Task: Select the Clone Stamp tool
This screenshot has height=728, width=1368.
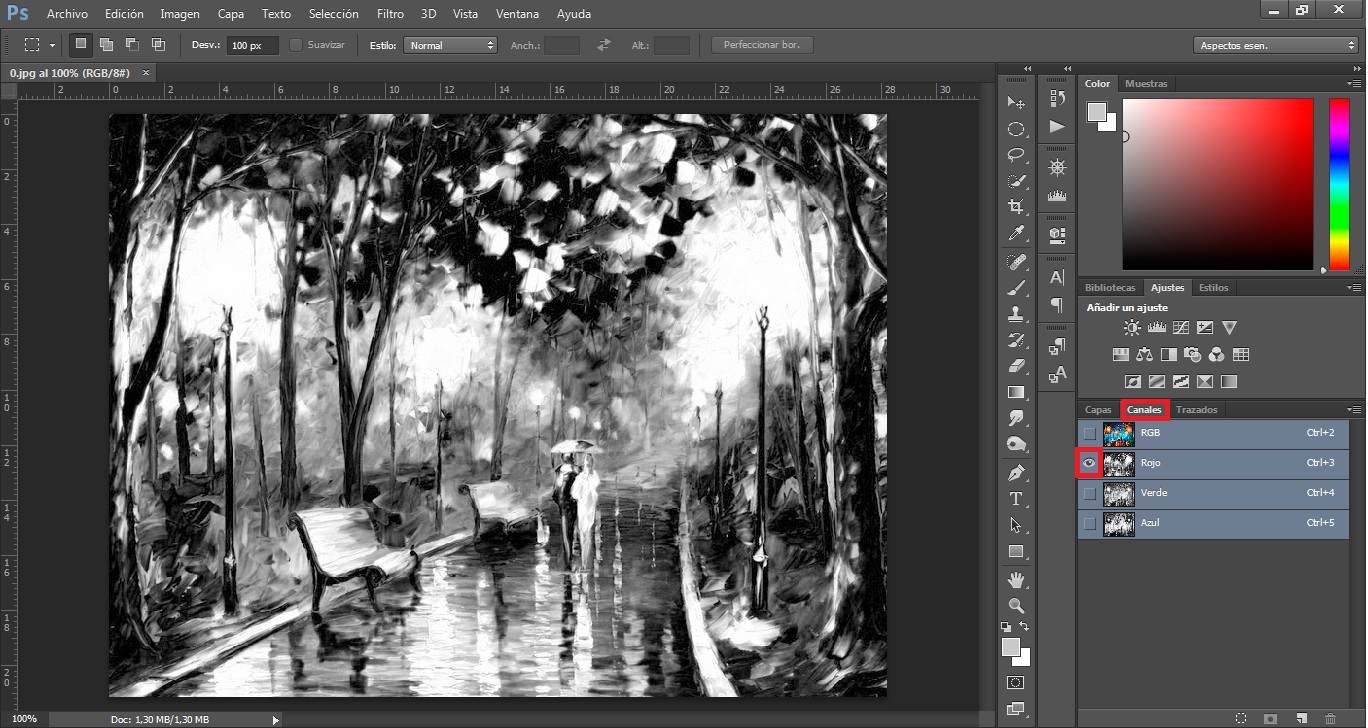Action: (1016, 314)
